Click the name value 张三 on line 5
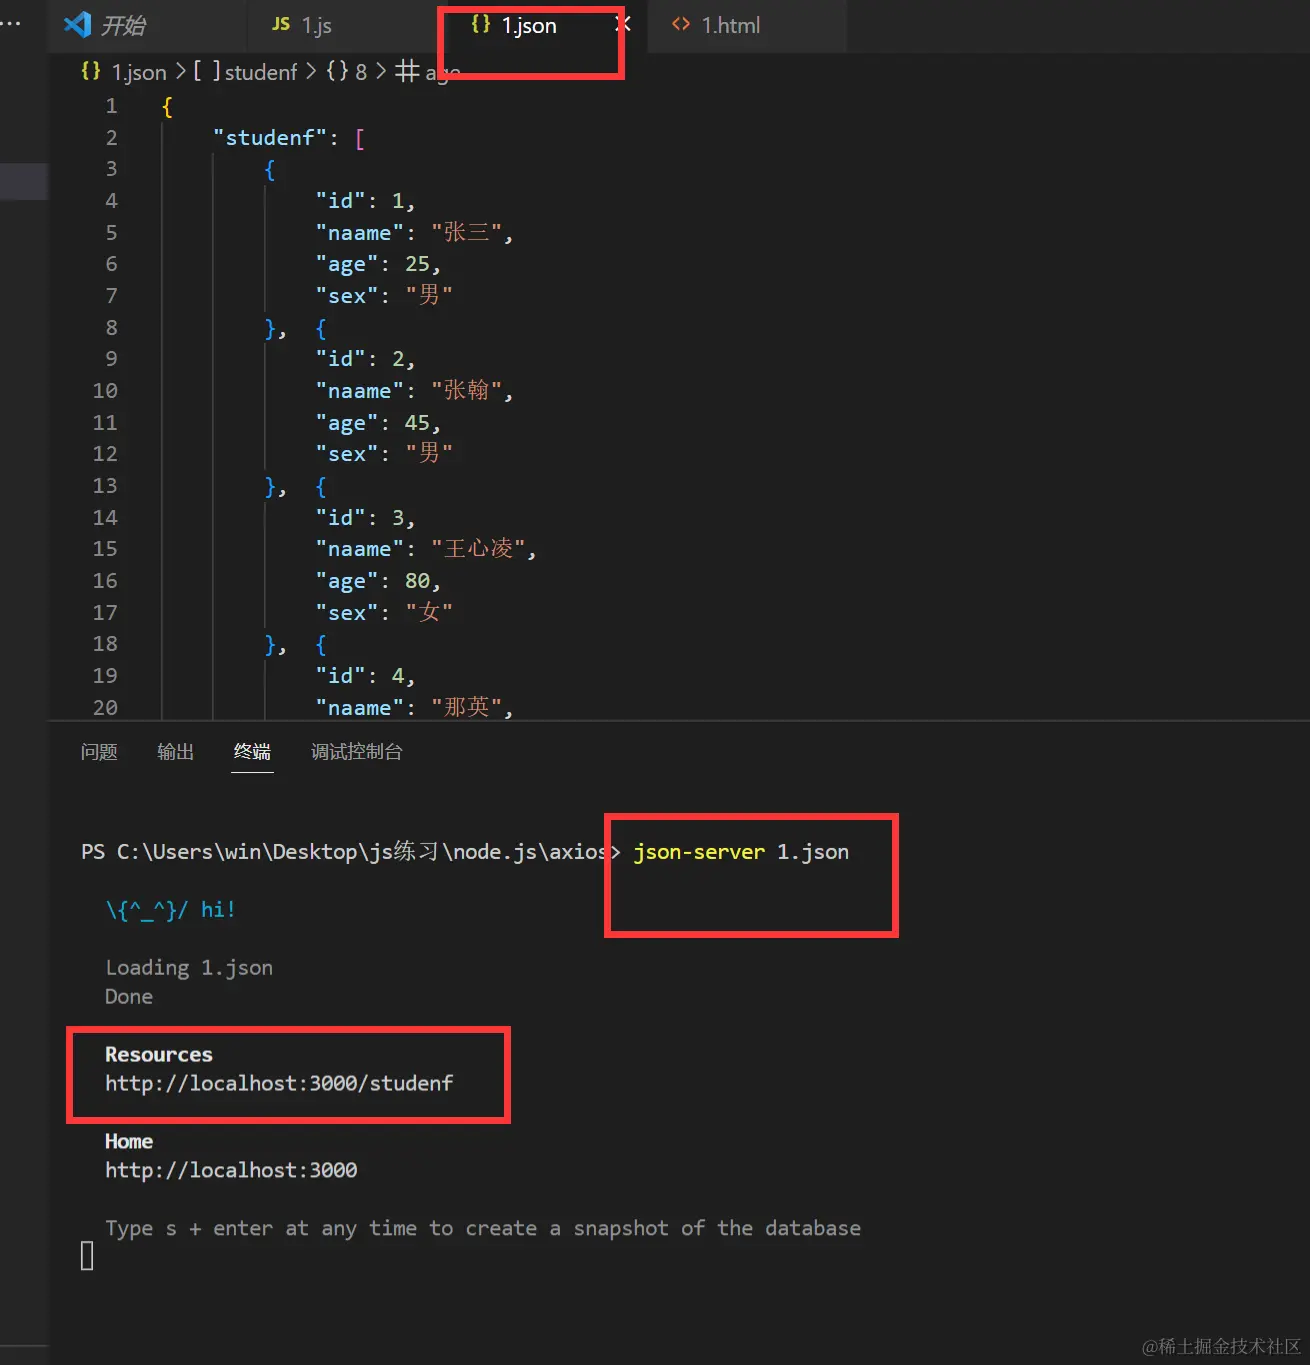The height and width of the screenshot is (1365, 1310). click(467, 233)
